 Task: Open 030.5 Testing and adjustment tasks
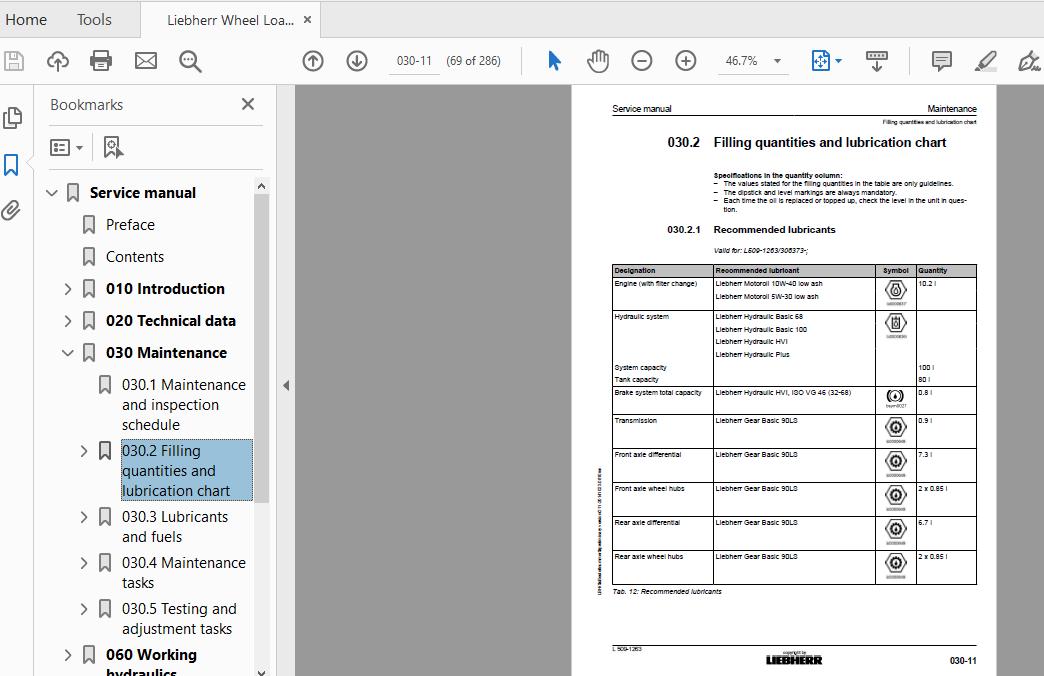point(179,619)
